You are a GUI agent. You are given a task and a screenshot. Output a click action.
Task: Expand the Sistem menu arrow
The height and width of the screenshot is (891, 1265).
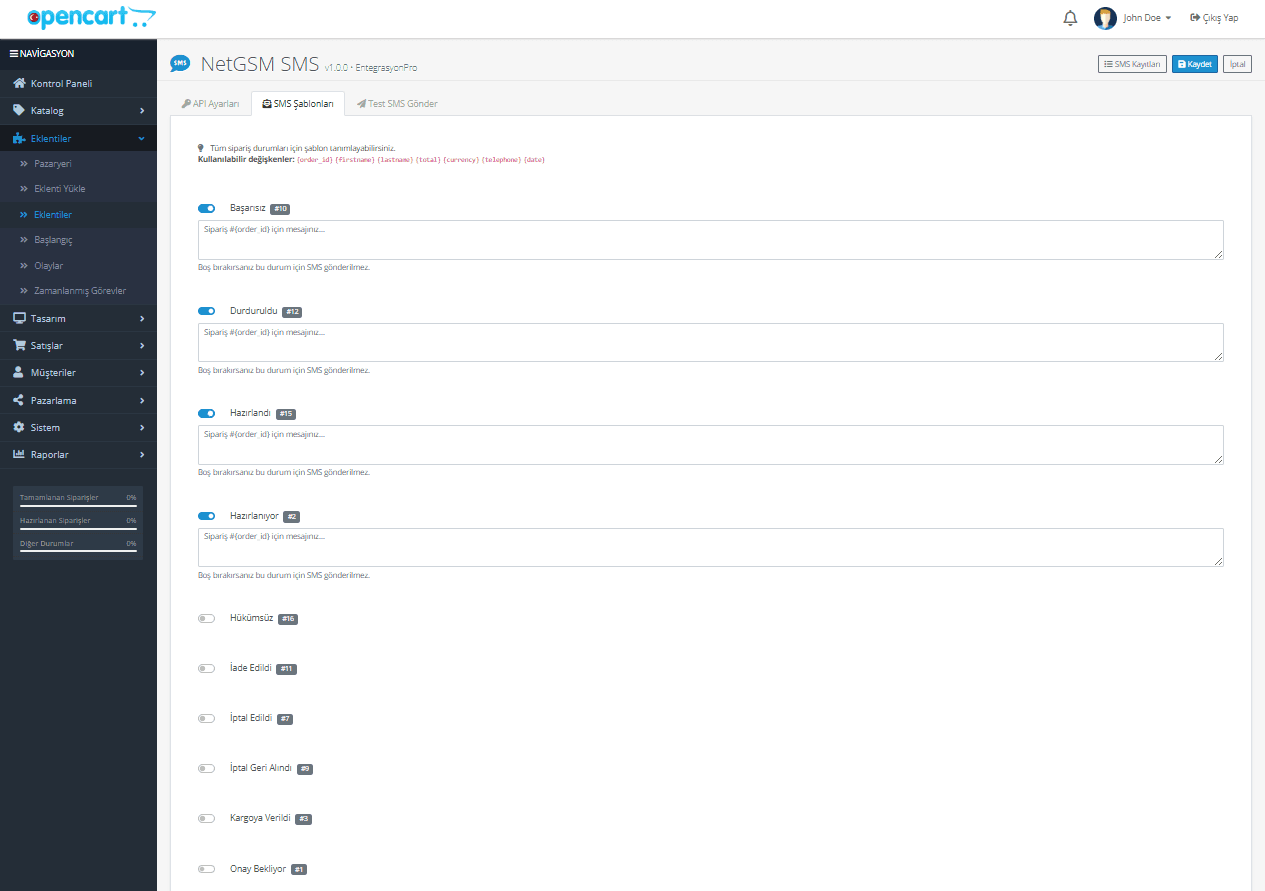[142, 427]
